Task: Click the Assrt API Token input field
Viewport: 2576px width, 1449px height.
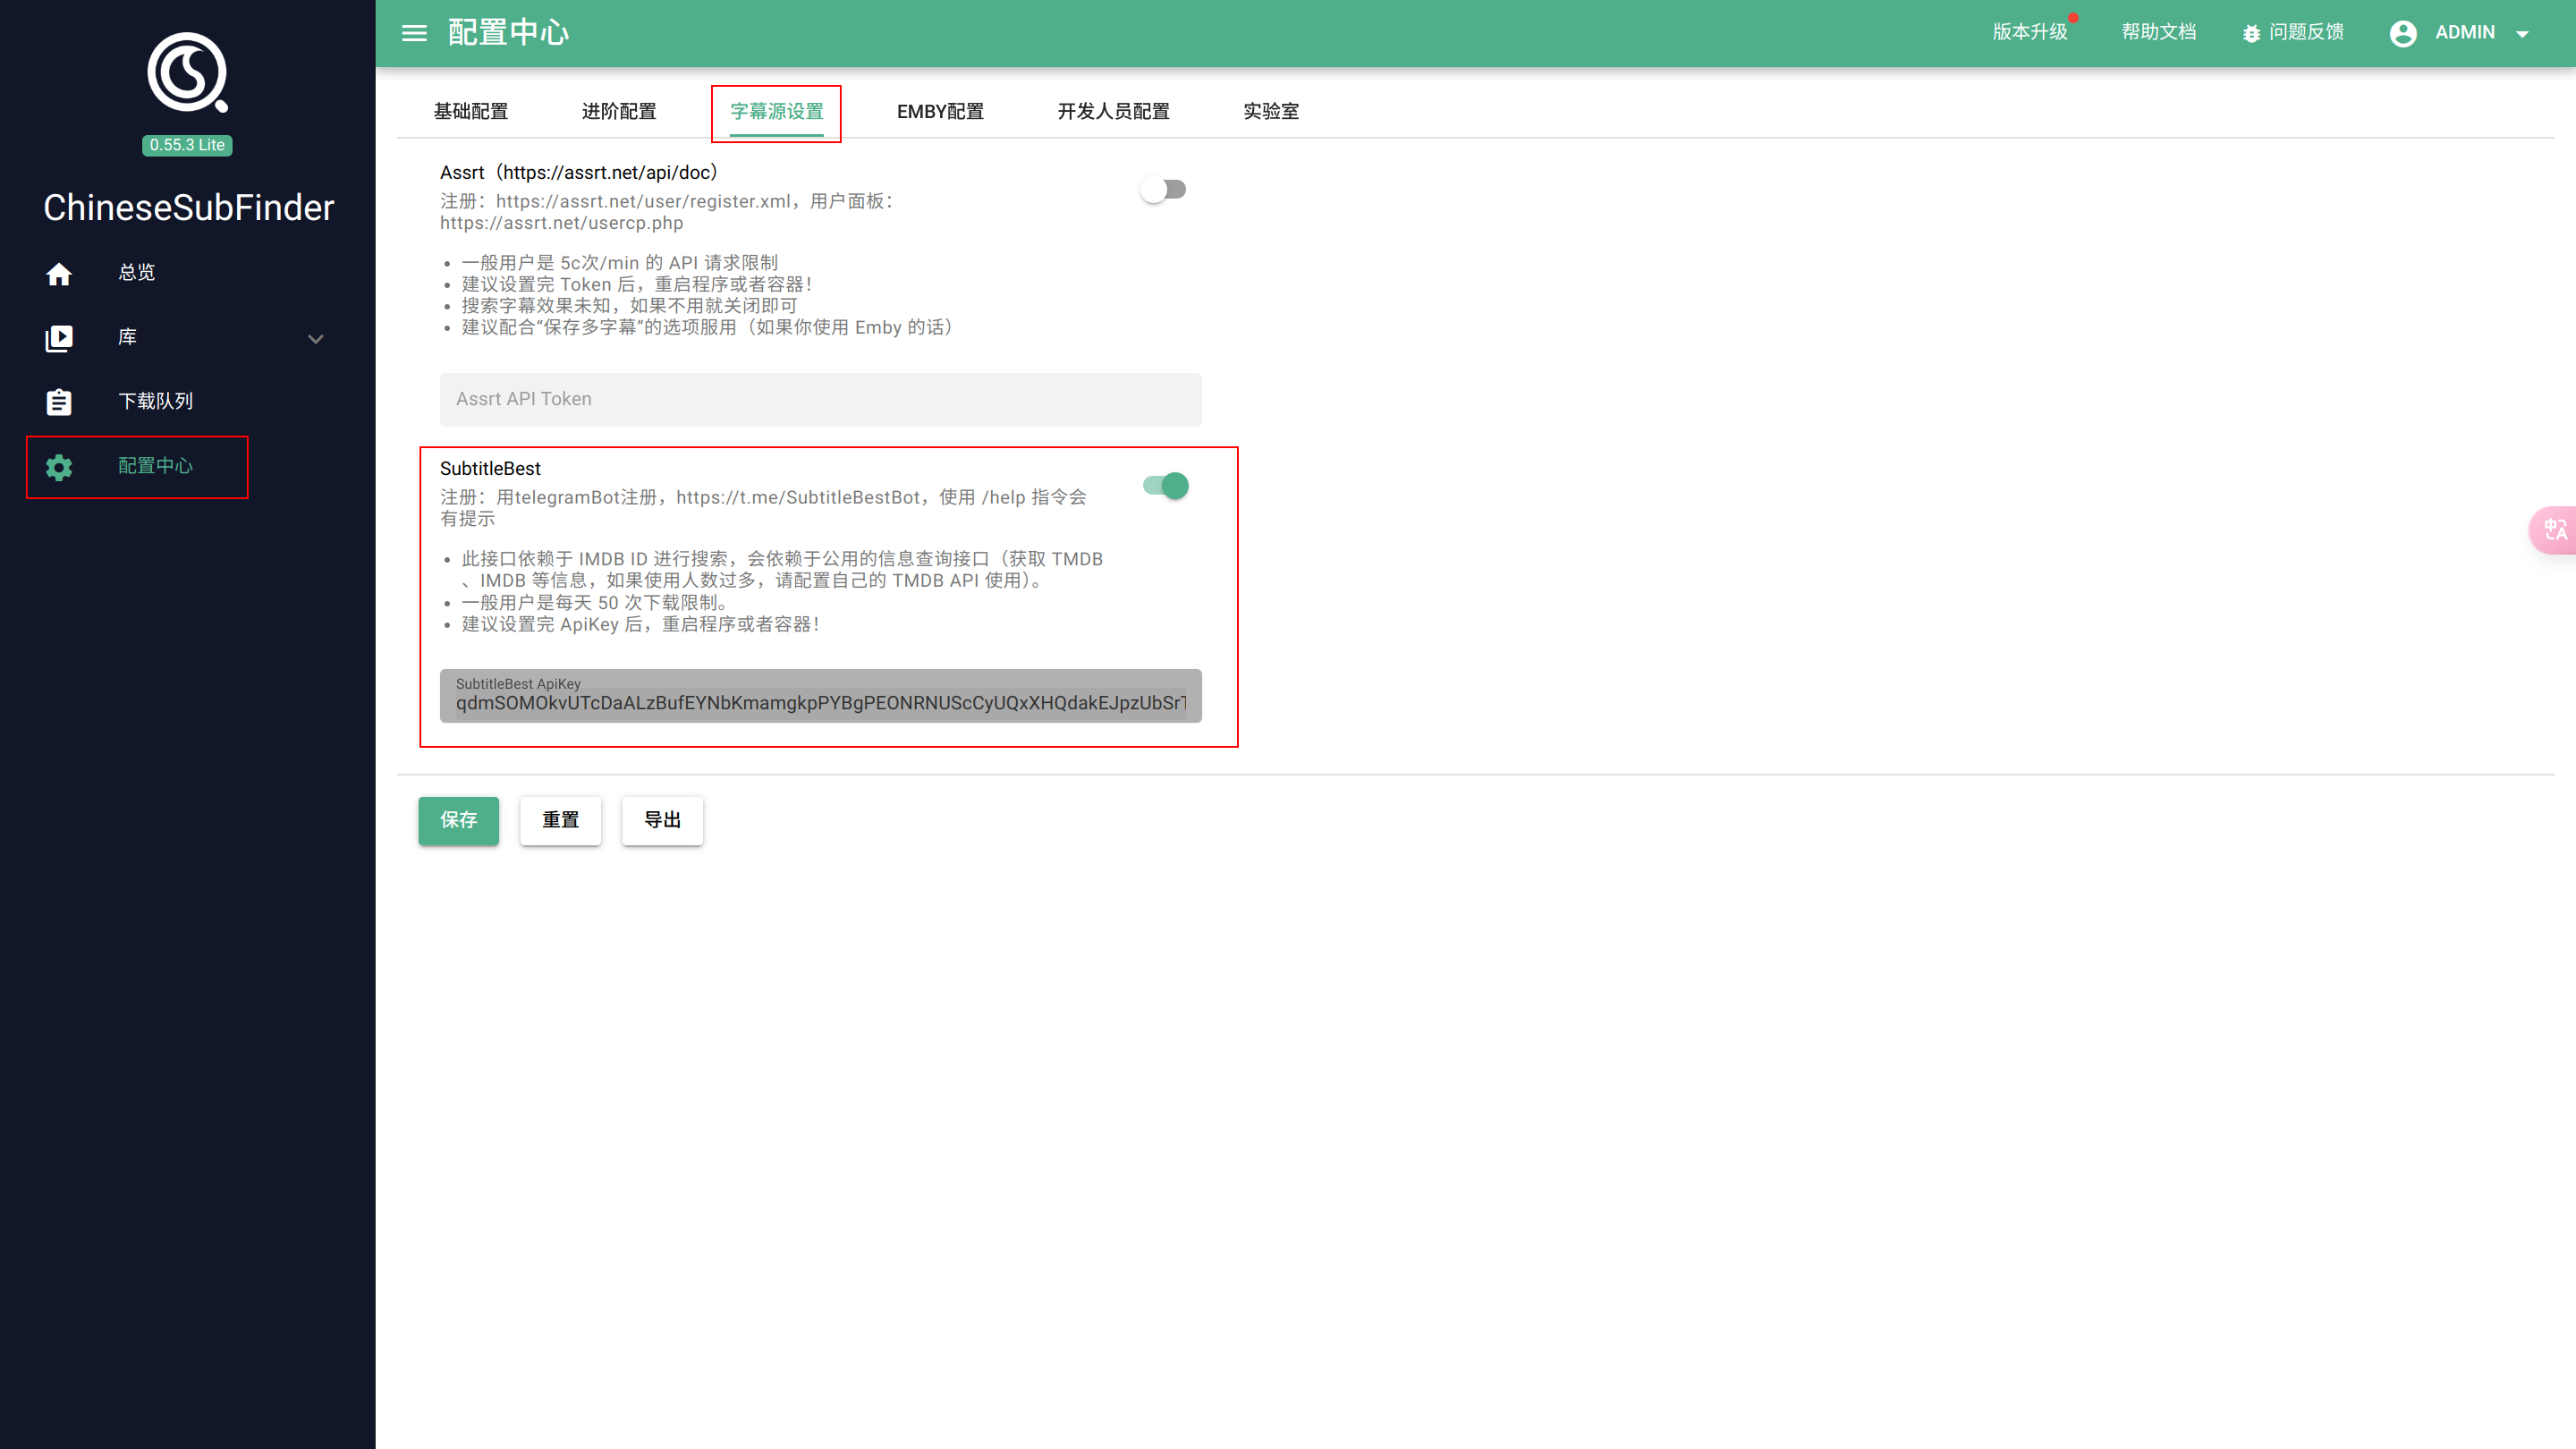Action: [821, 400]
